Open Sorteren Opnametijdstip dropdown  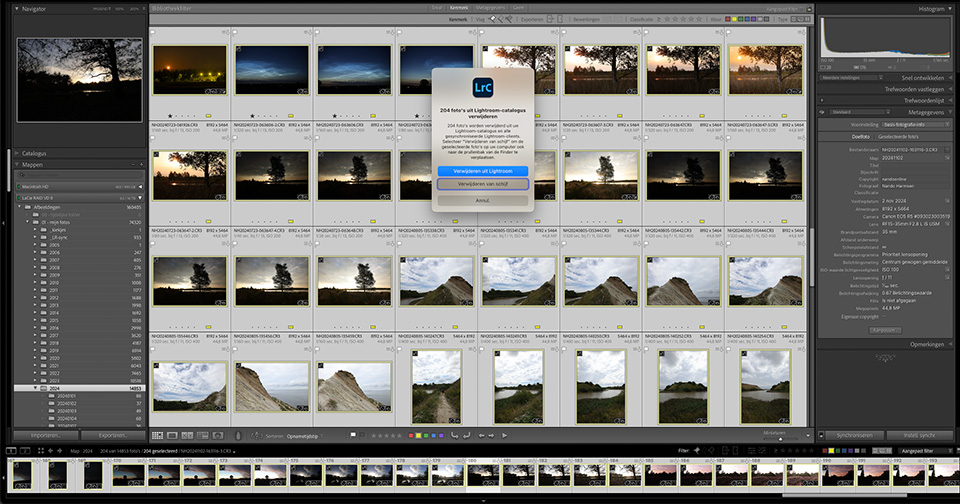point(306,436)
